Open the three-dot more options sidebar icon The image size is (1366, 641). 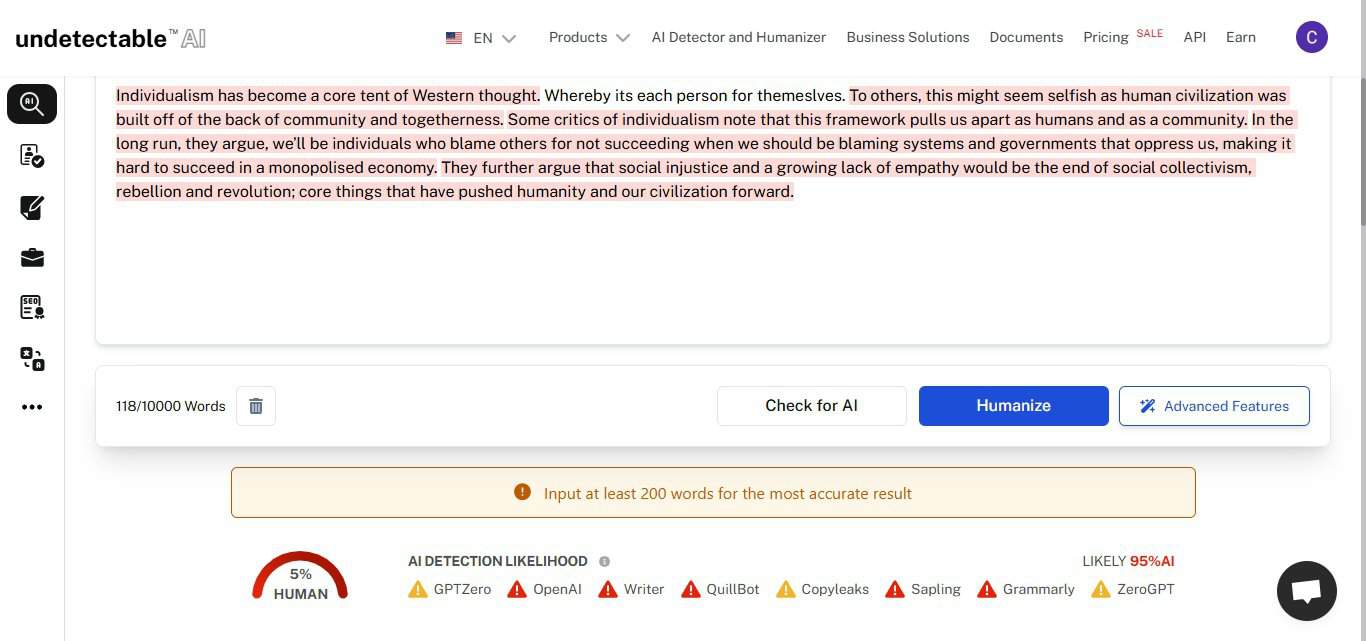(x=32, y=407)
